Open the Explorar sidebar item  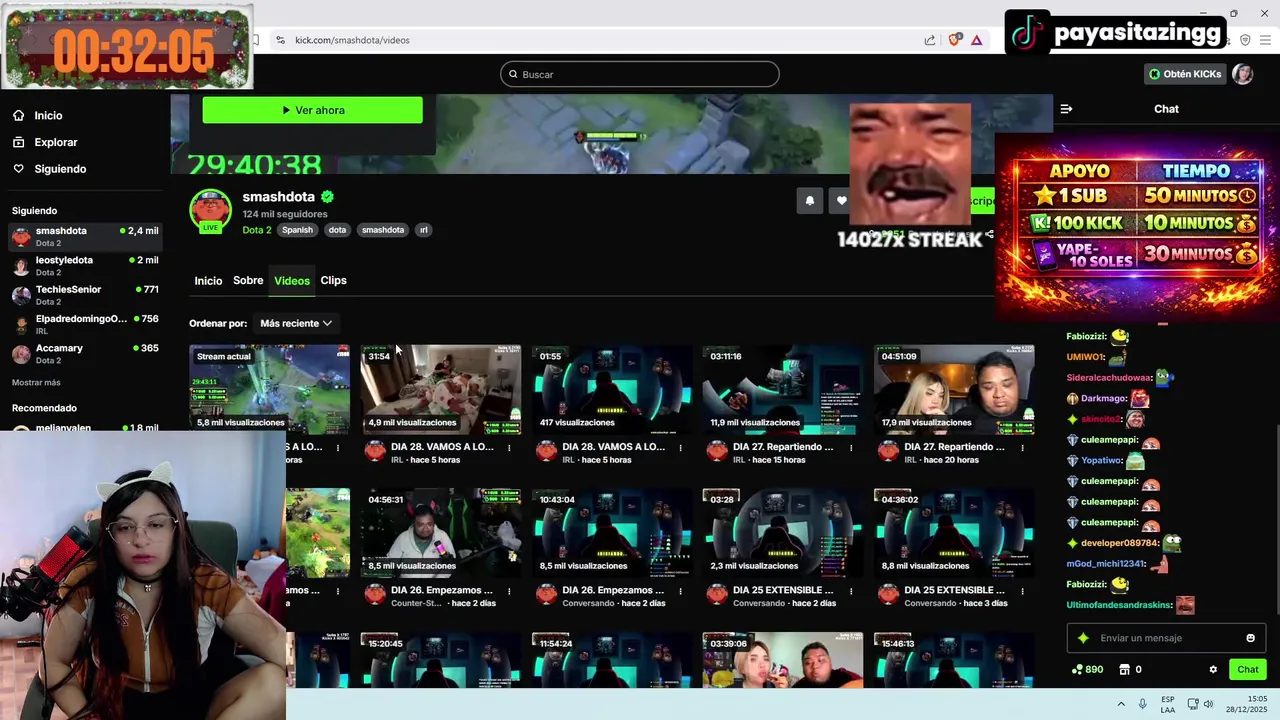click(45, 142)
